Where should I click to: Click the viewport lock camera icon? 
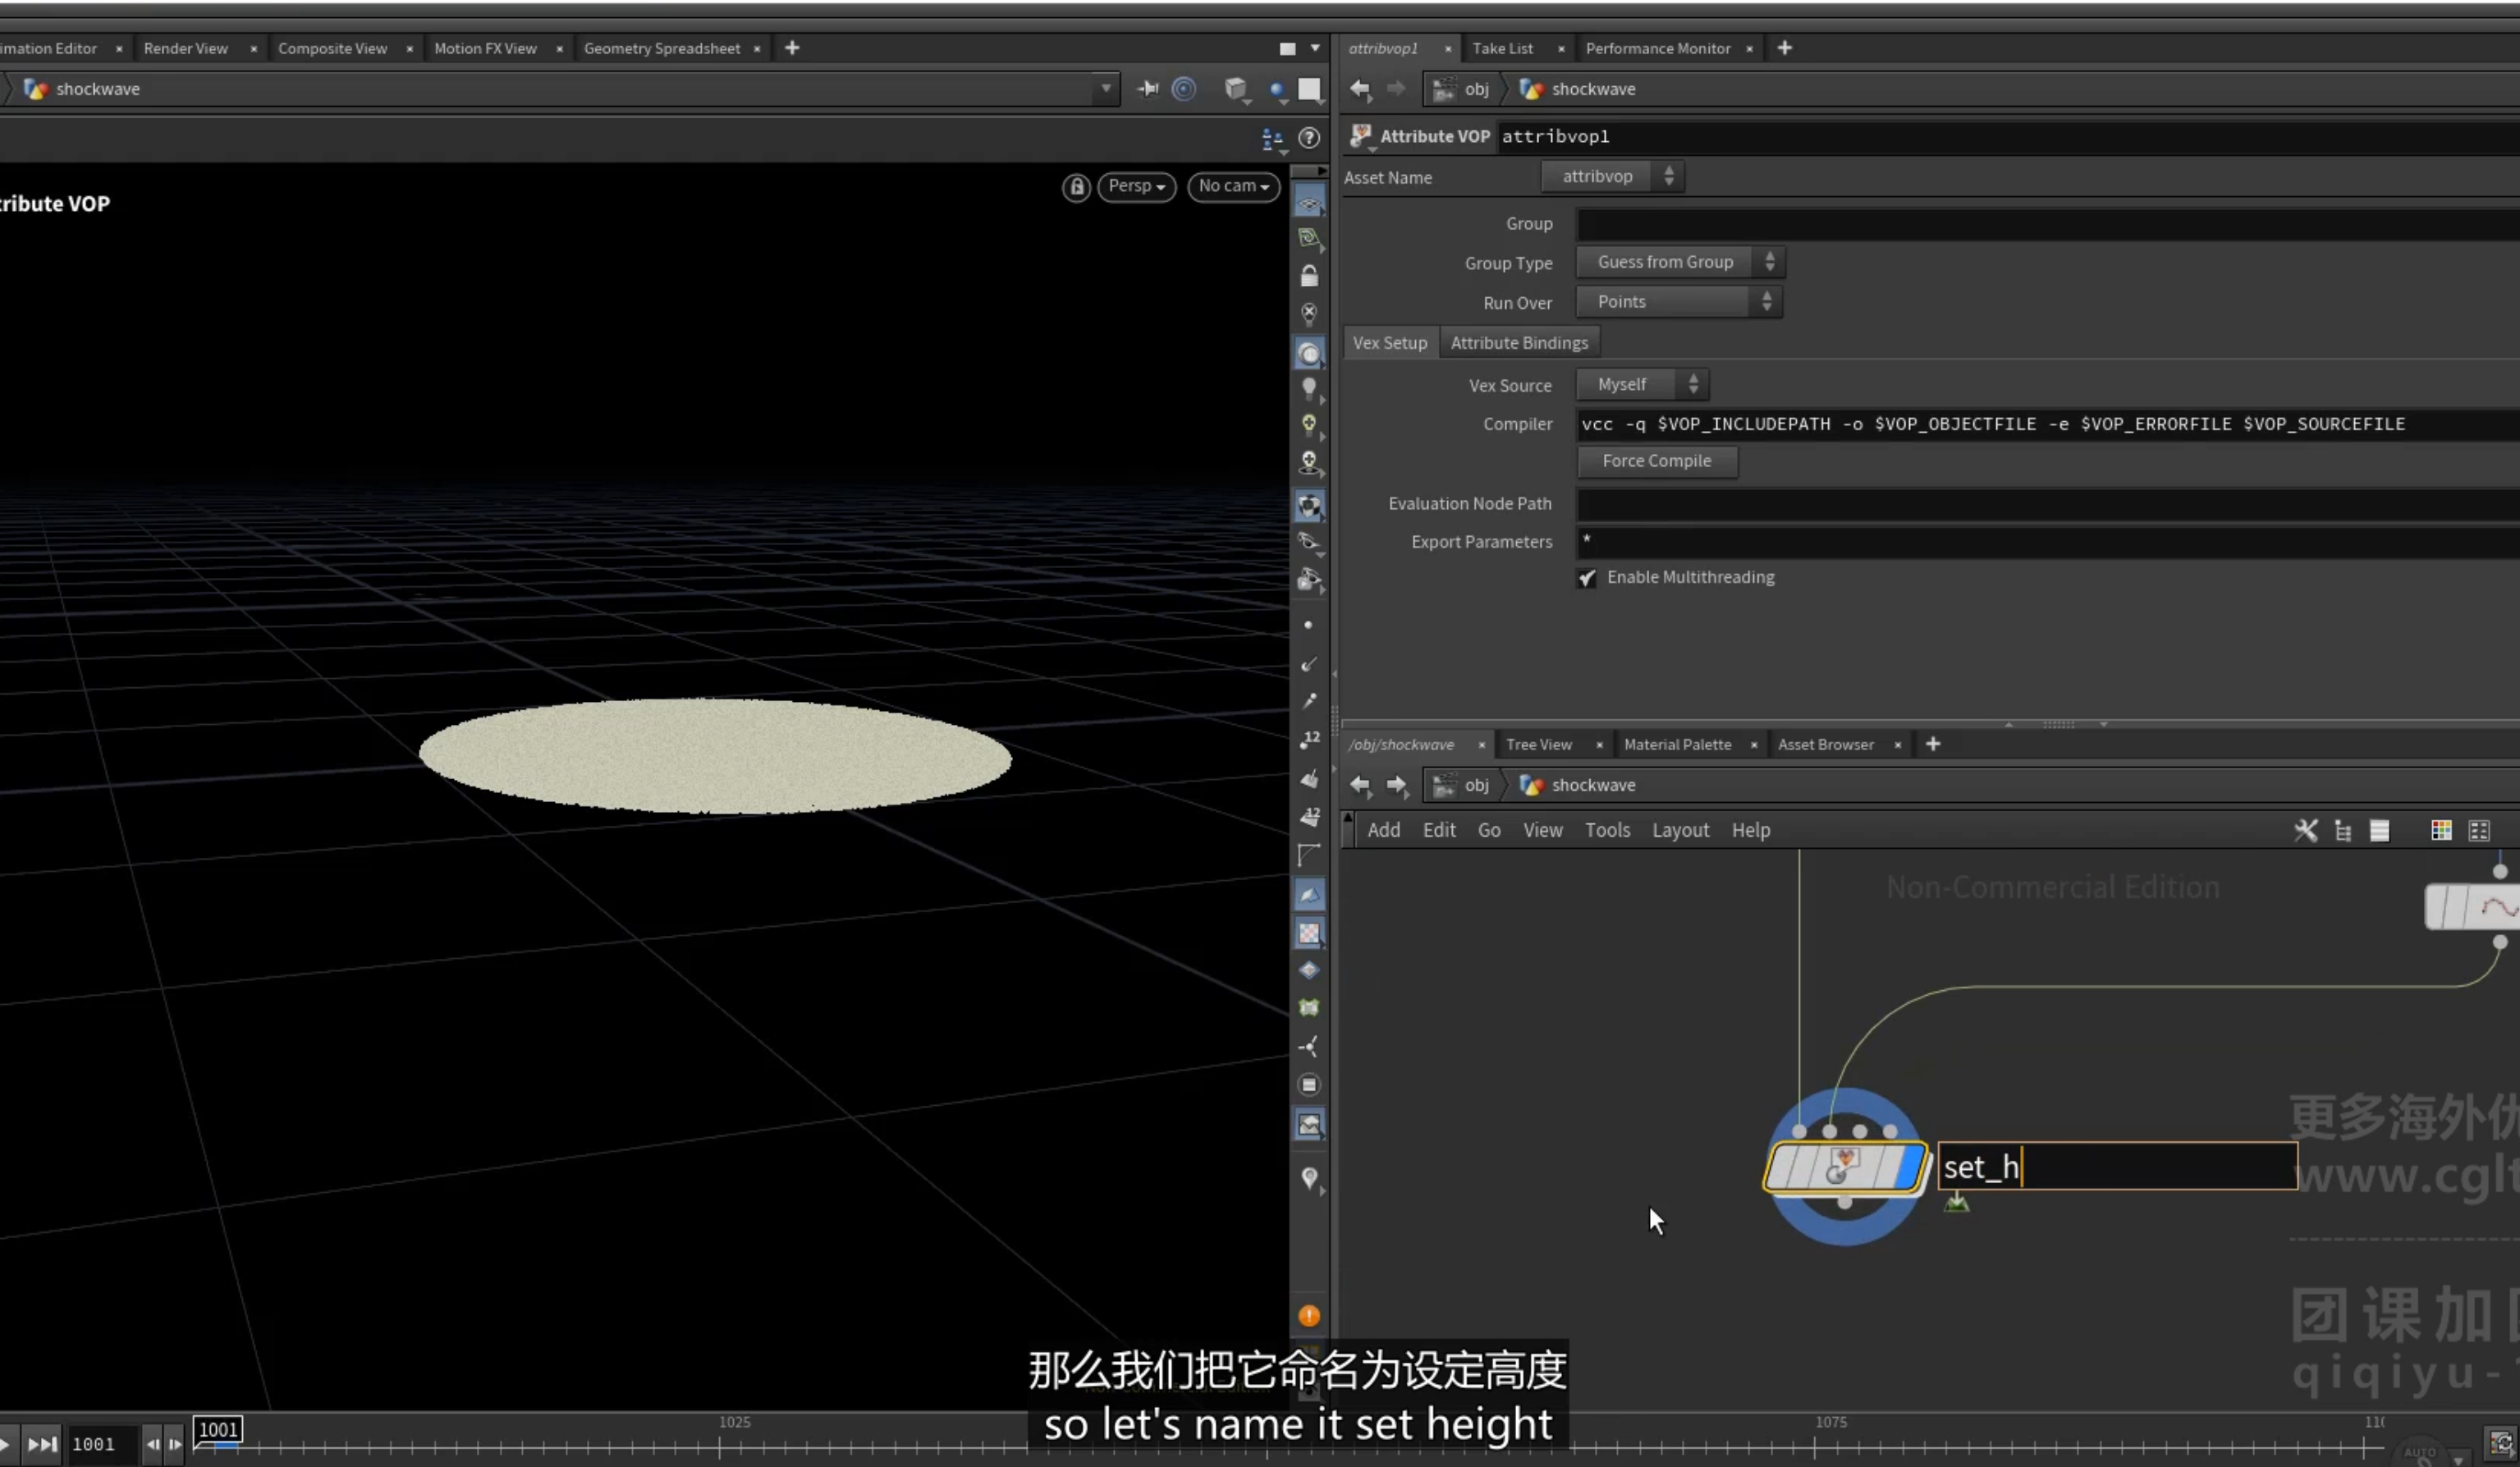tap(1076, 187)
